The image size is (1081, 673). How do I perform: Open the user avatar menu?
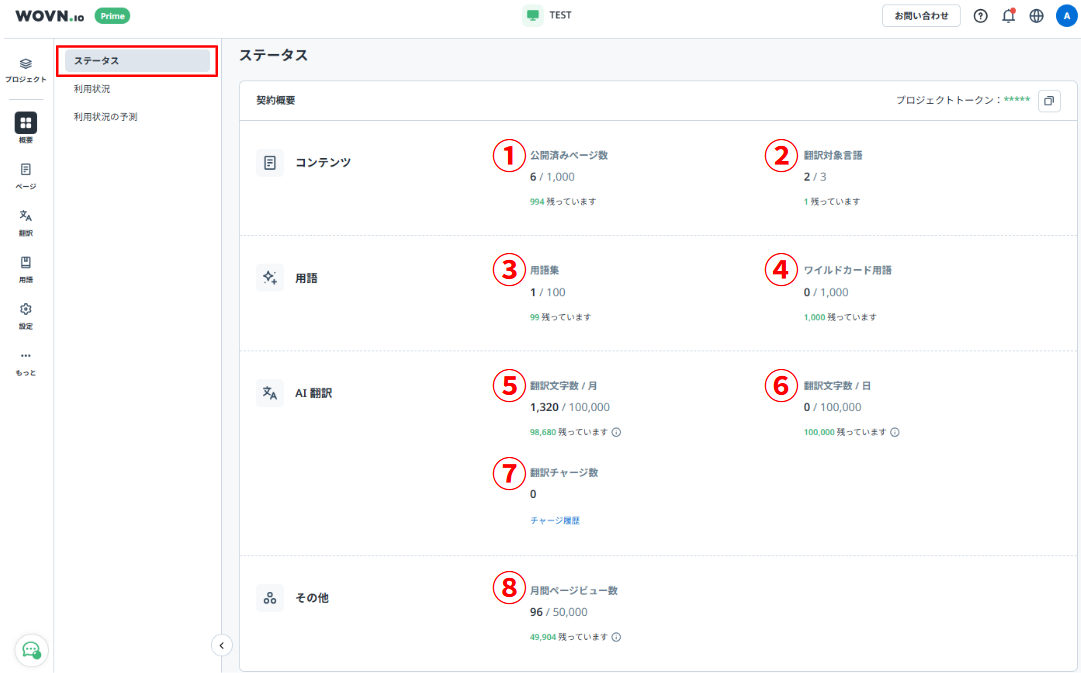tap(1066, 16)
